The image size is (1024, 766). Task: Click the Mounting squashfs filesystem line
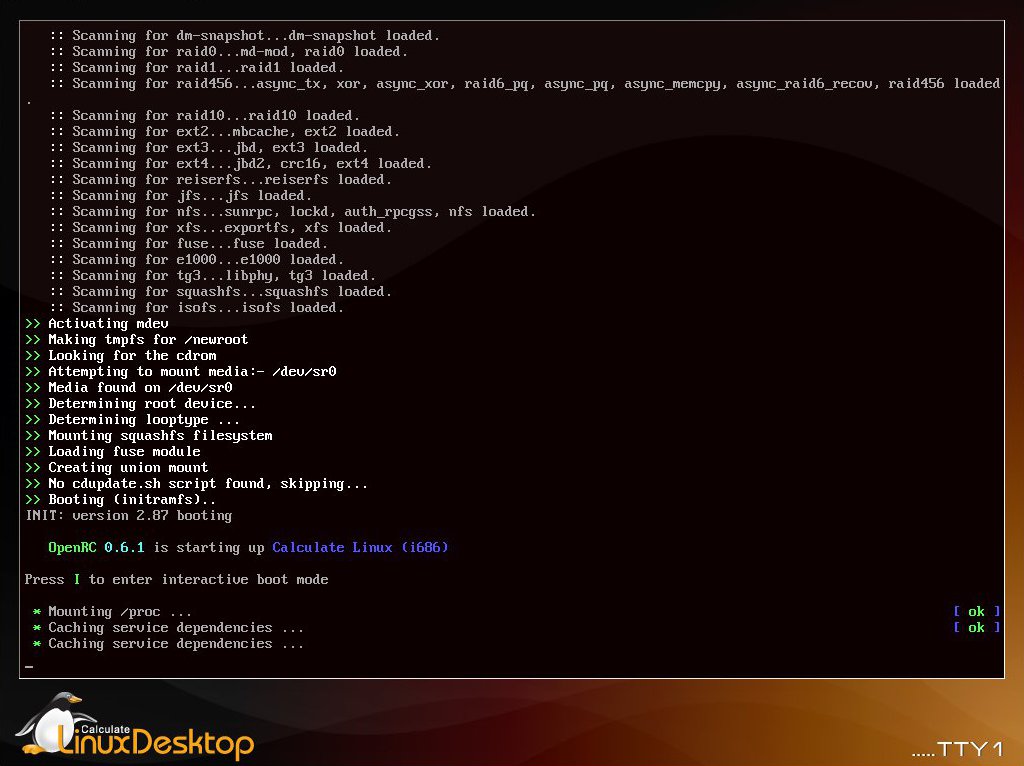[x=160, y=436]
